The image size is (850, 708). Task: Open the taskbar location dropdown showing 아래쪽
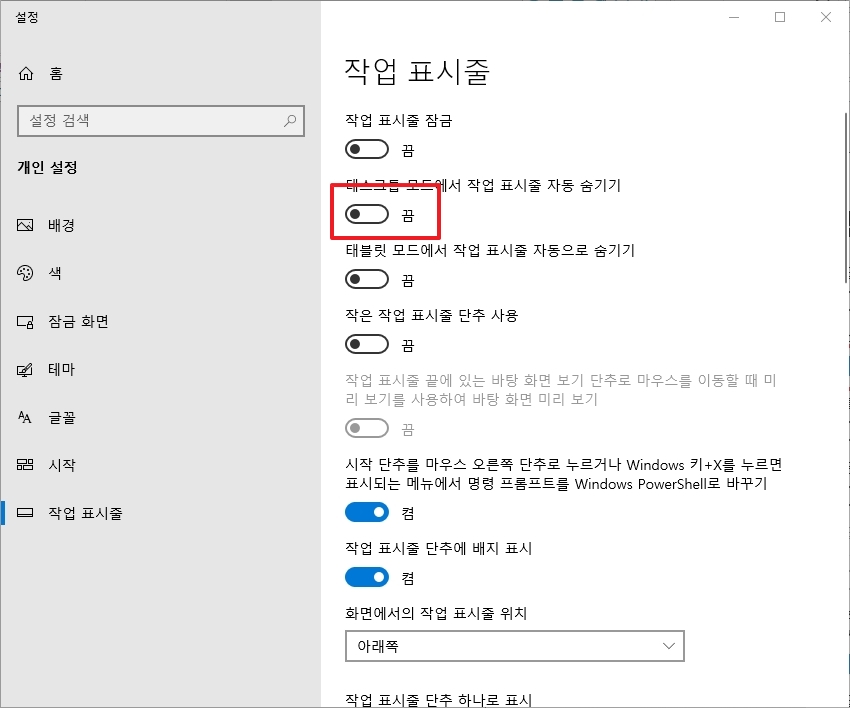point(515,646)
